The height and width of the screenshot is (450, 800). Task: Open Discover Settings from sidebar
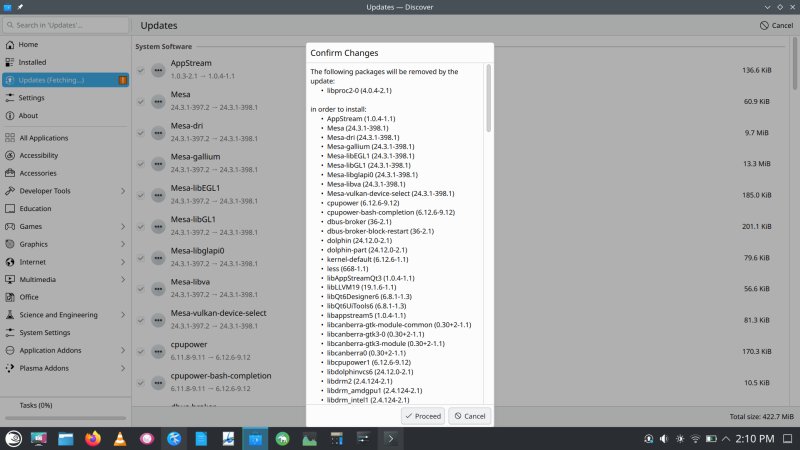pos(65,98)
